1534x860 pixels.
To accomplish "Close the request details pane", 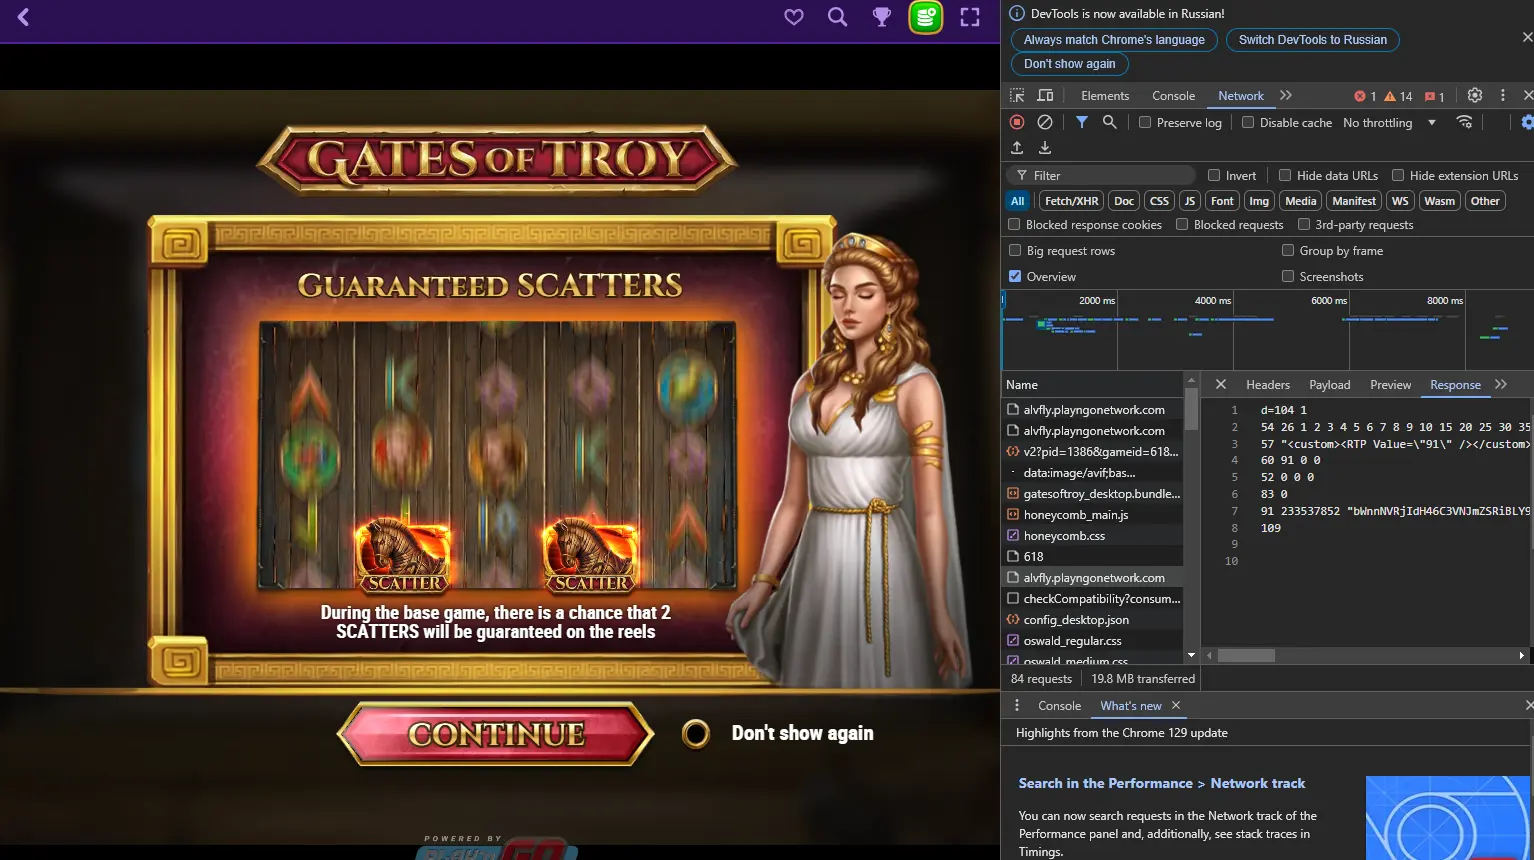I will [1221, 384].
